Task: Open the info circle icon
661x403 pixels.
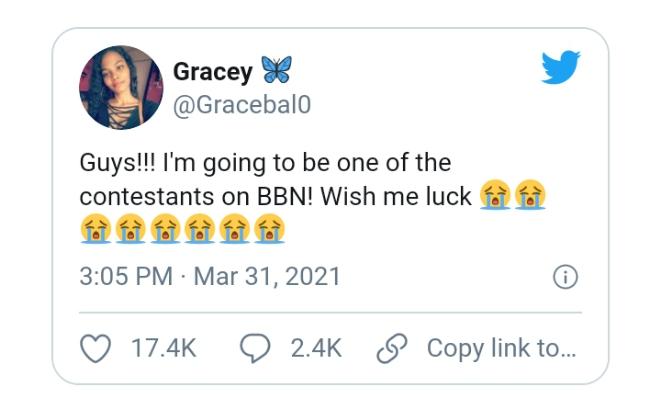Action: 565,277
